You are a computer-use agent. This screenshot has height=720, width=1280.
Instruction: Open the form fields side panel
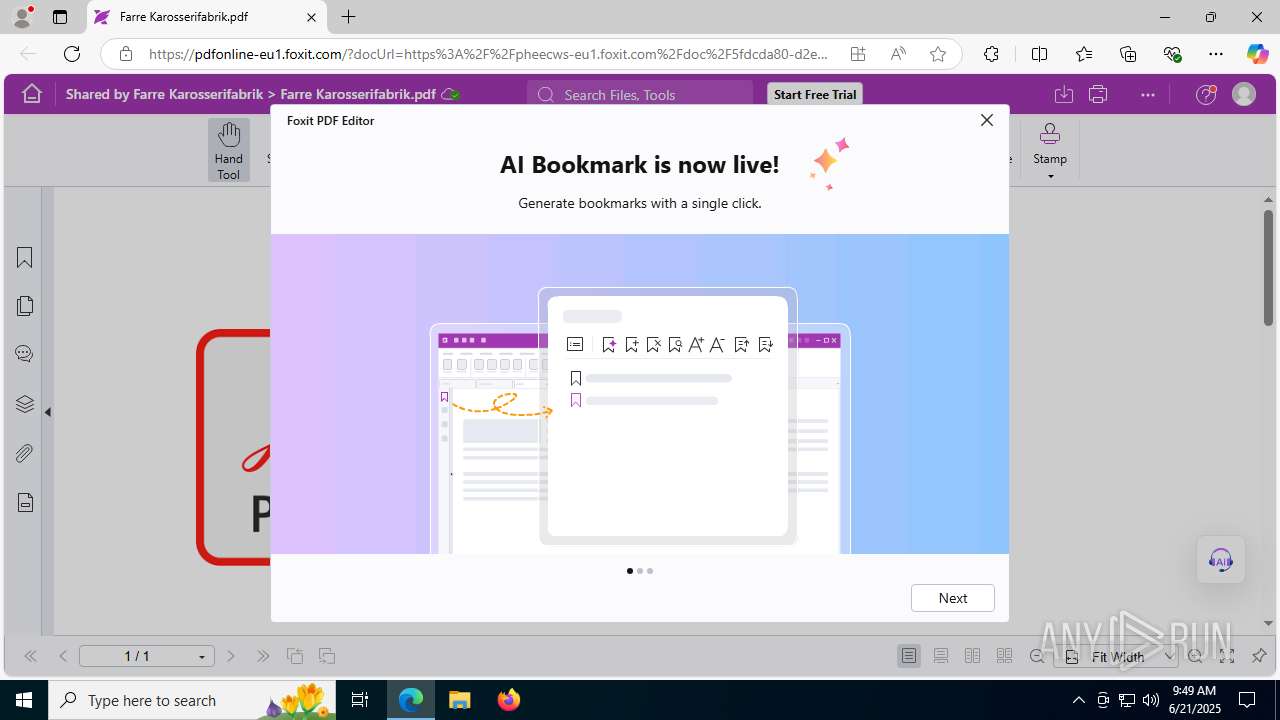click(25, 503)
